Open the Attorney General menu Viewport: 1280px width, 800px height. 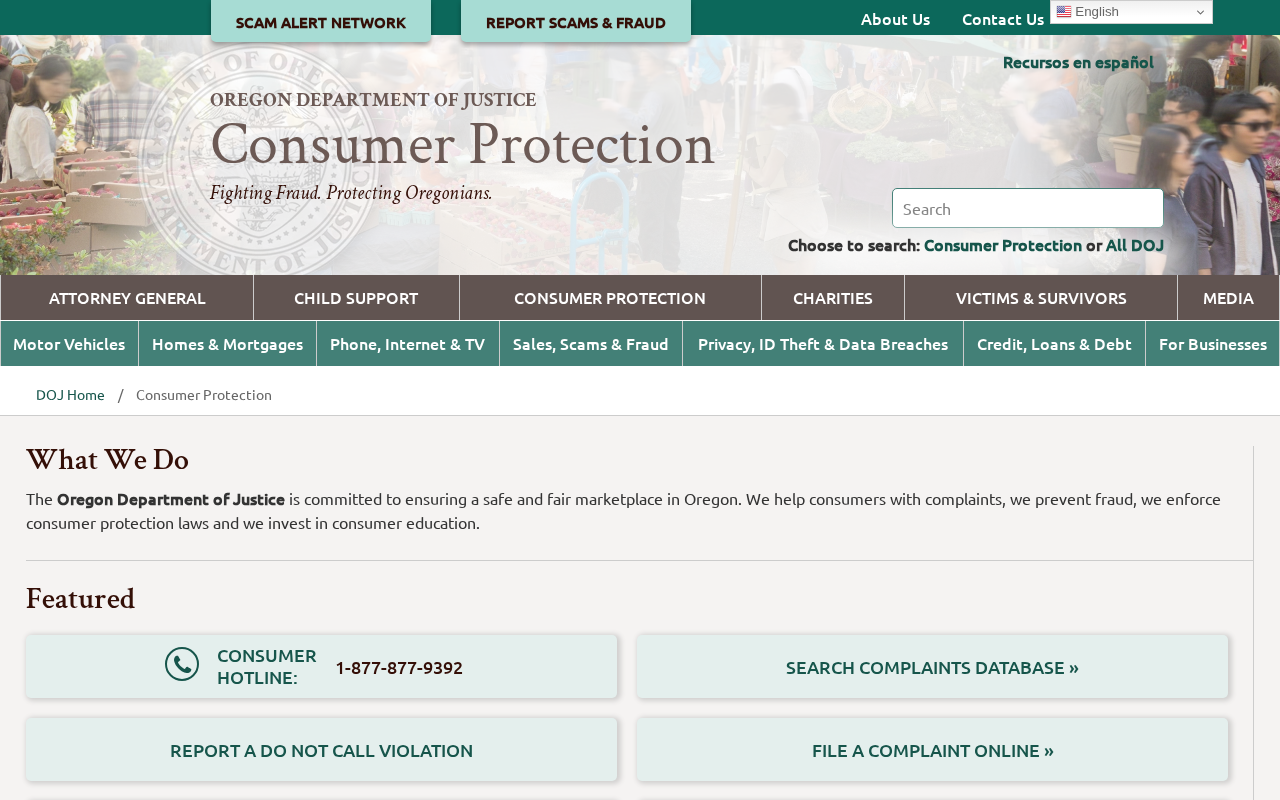[127, 298]
